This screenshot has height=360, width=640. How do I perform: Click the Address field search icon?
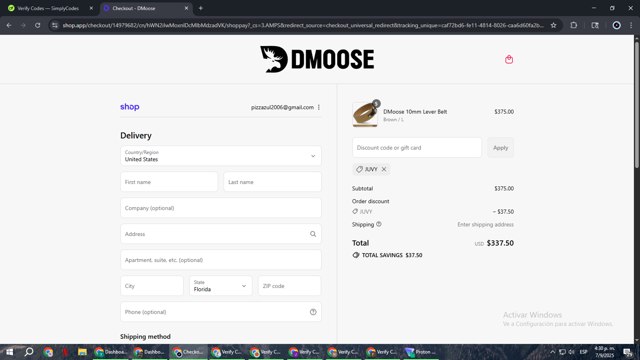click(x=313, y=234)
